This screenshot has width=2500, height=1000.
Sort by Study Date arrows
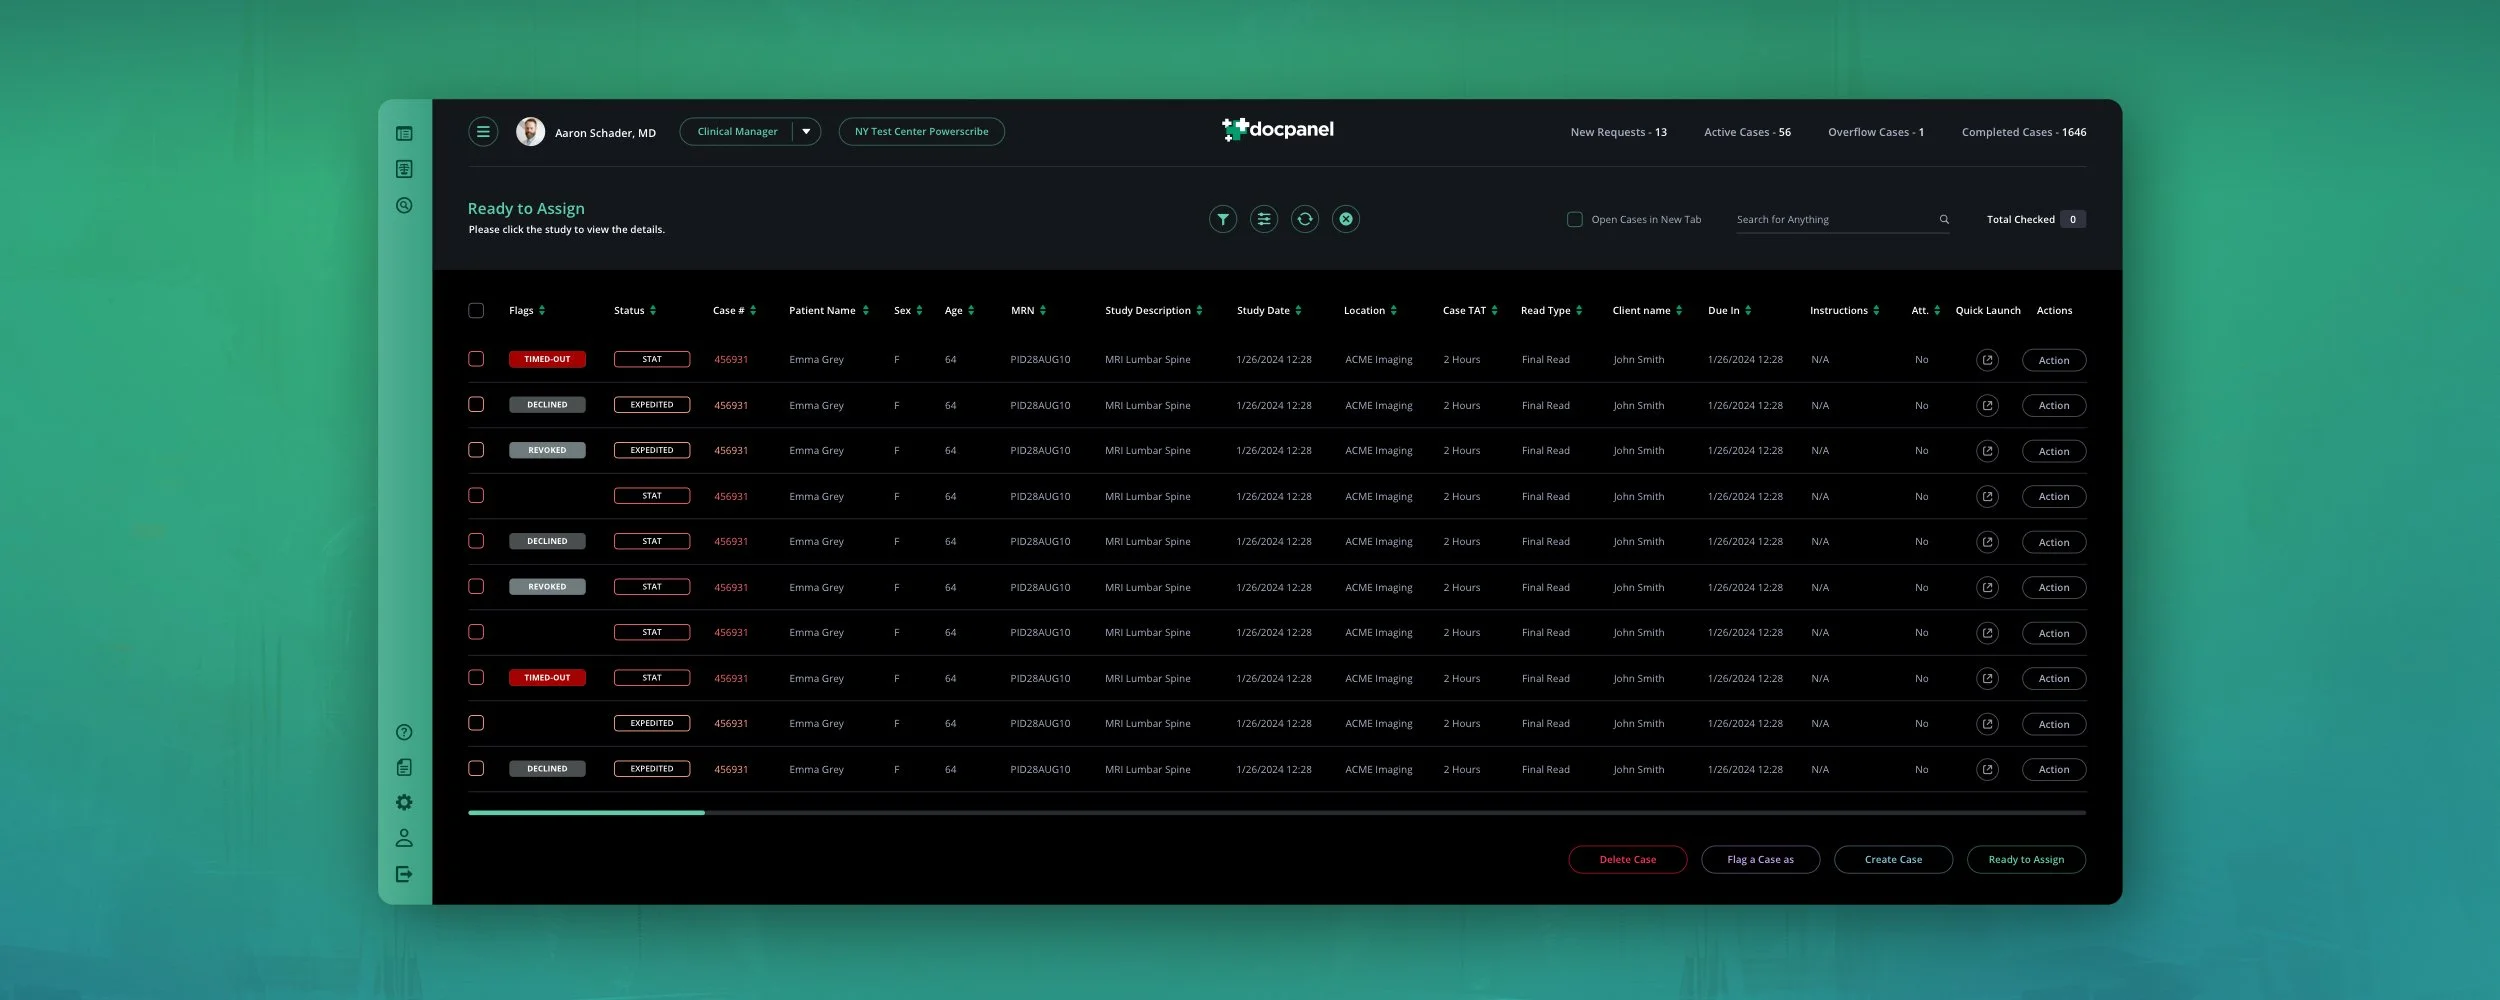click(1298, 311)
